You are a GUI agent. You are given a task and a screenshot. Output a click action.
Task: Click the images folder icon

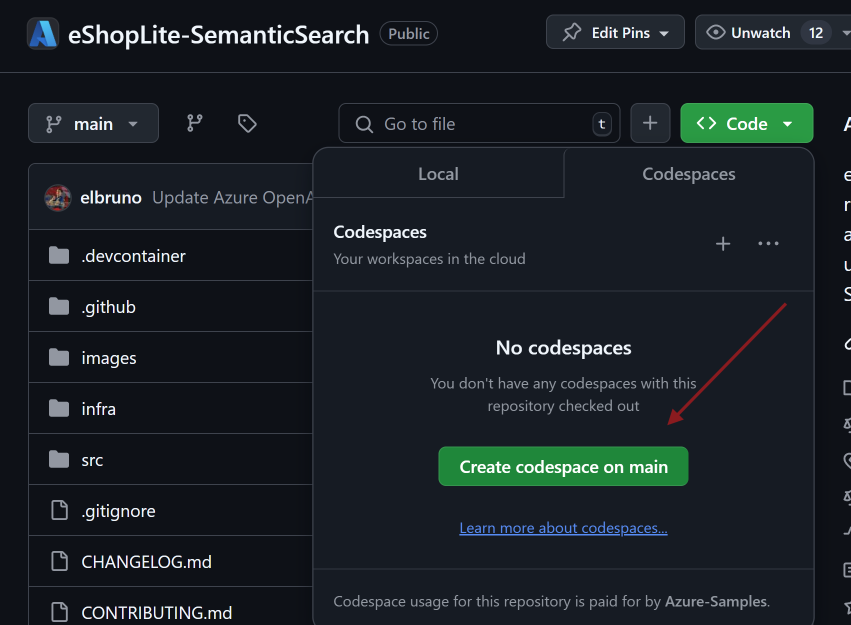pos(59,357)
